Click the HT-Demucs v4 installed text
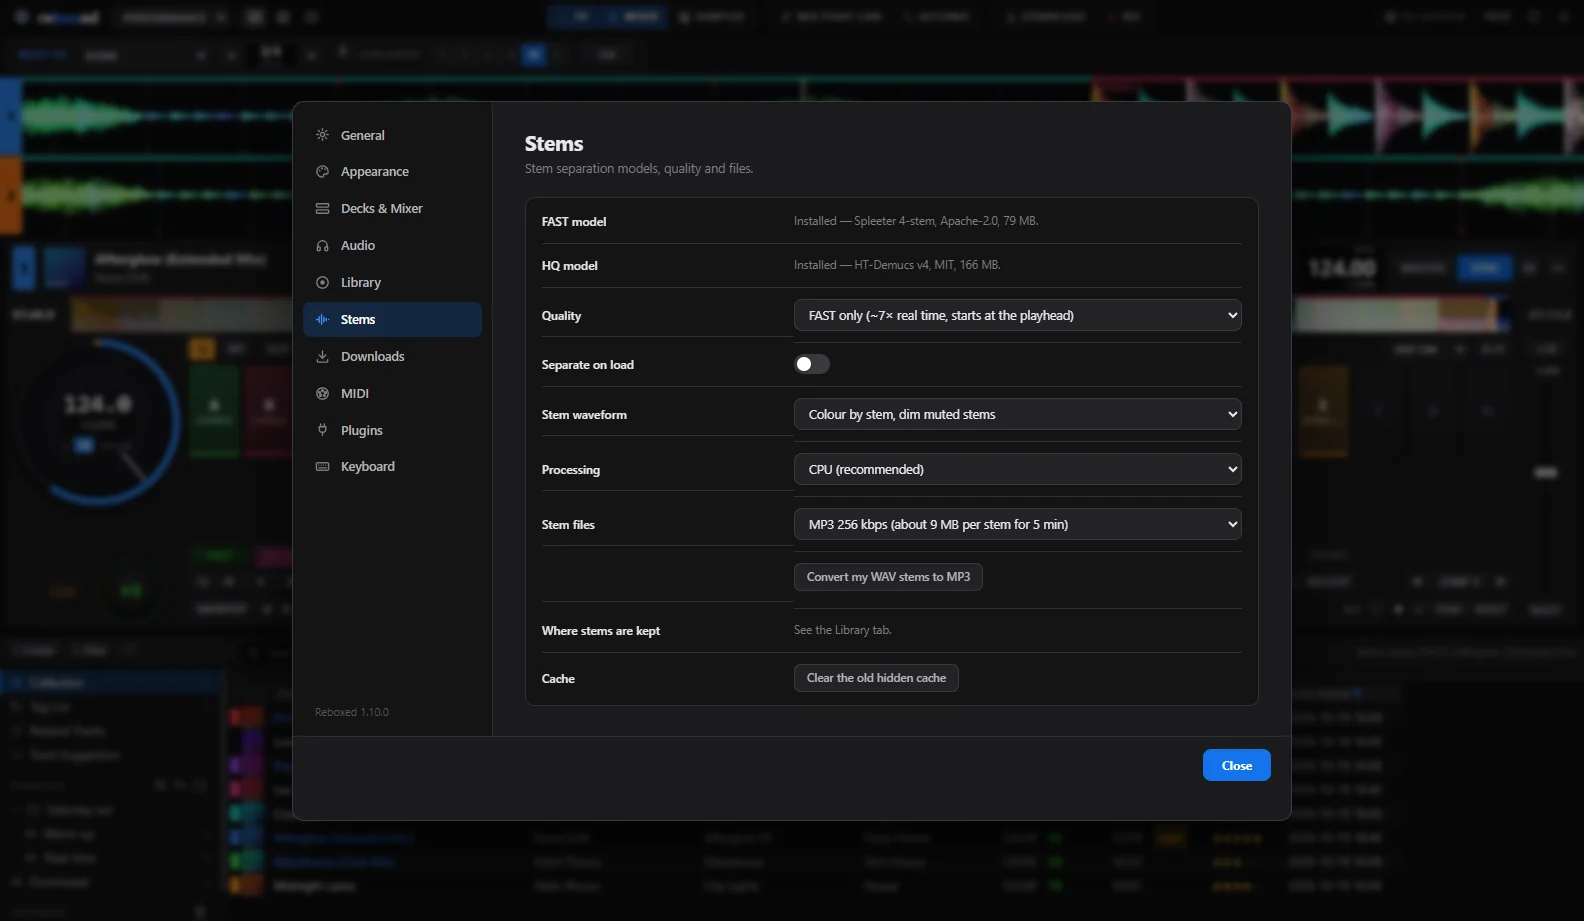 click(897, 265)
